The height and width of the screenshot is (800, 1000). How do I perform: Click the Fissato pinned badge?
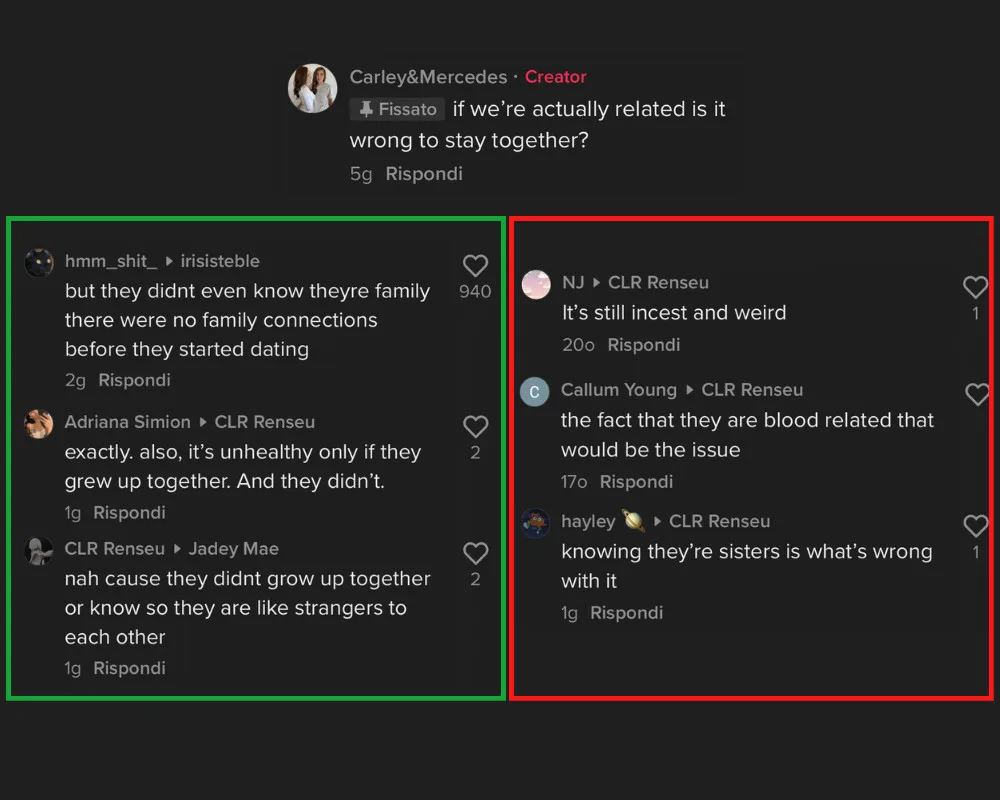[x=398, y=109]
